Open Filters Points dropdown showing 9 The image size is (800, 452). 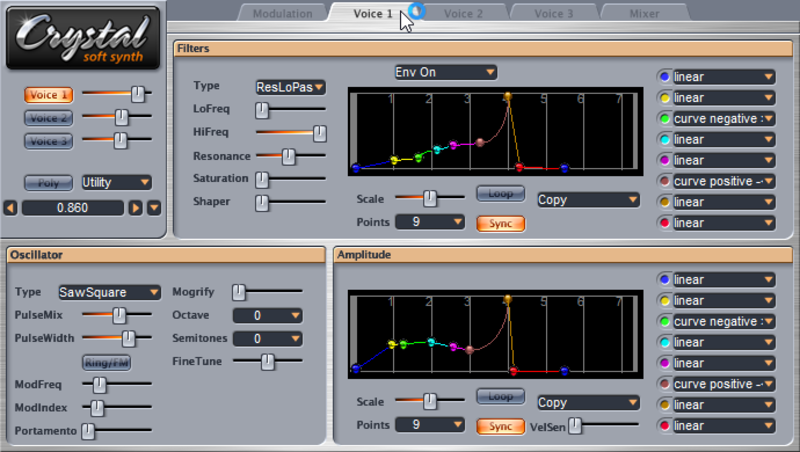click(430, 222)
